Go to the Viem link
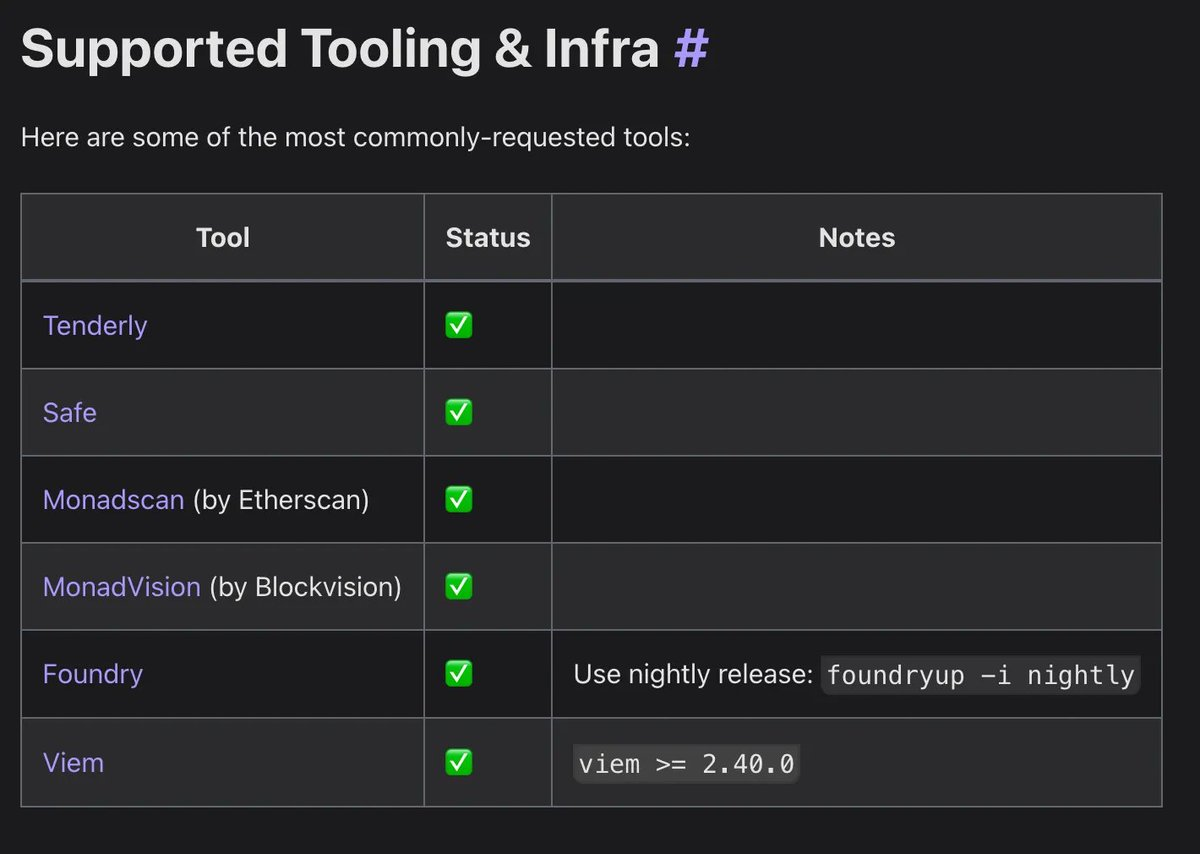The image size is (1200, 854). pos(73,762)
